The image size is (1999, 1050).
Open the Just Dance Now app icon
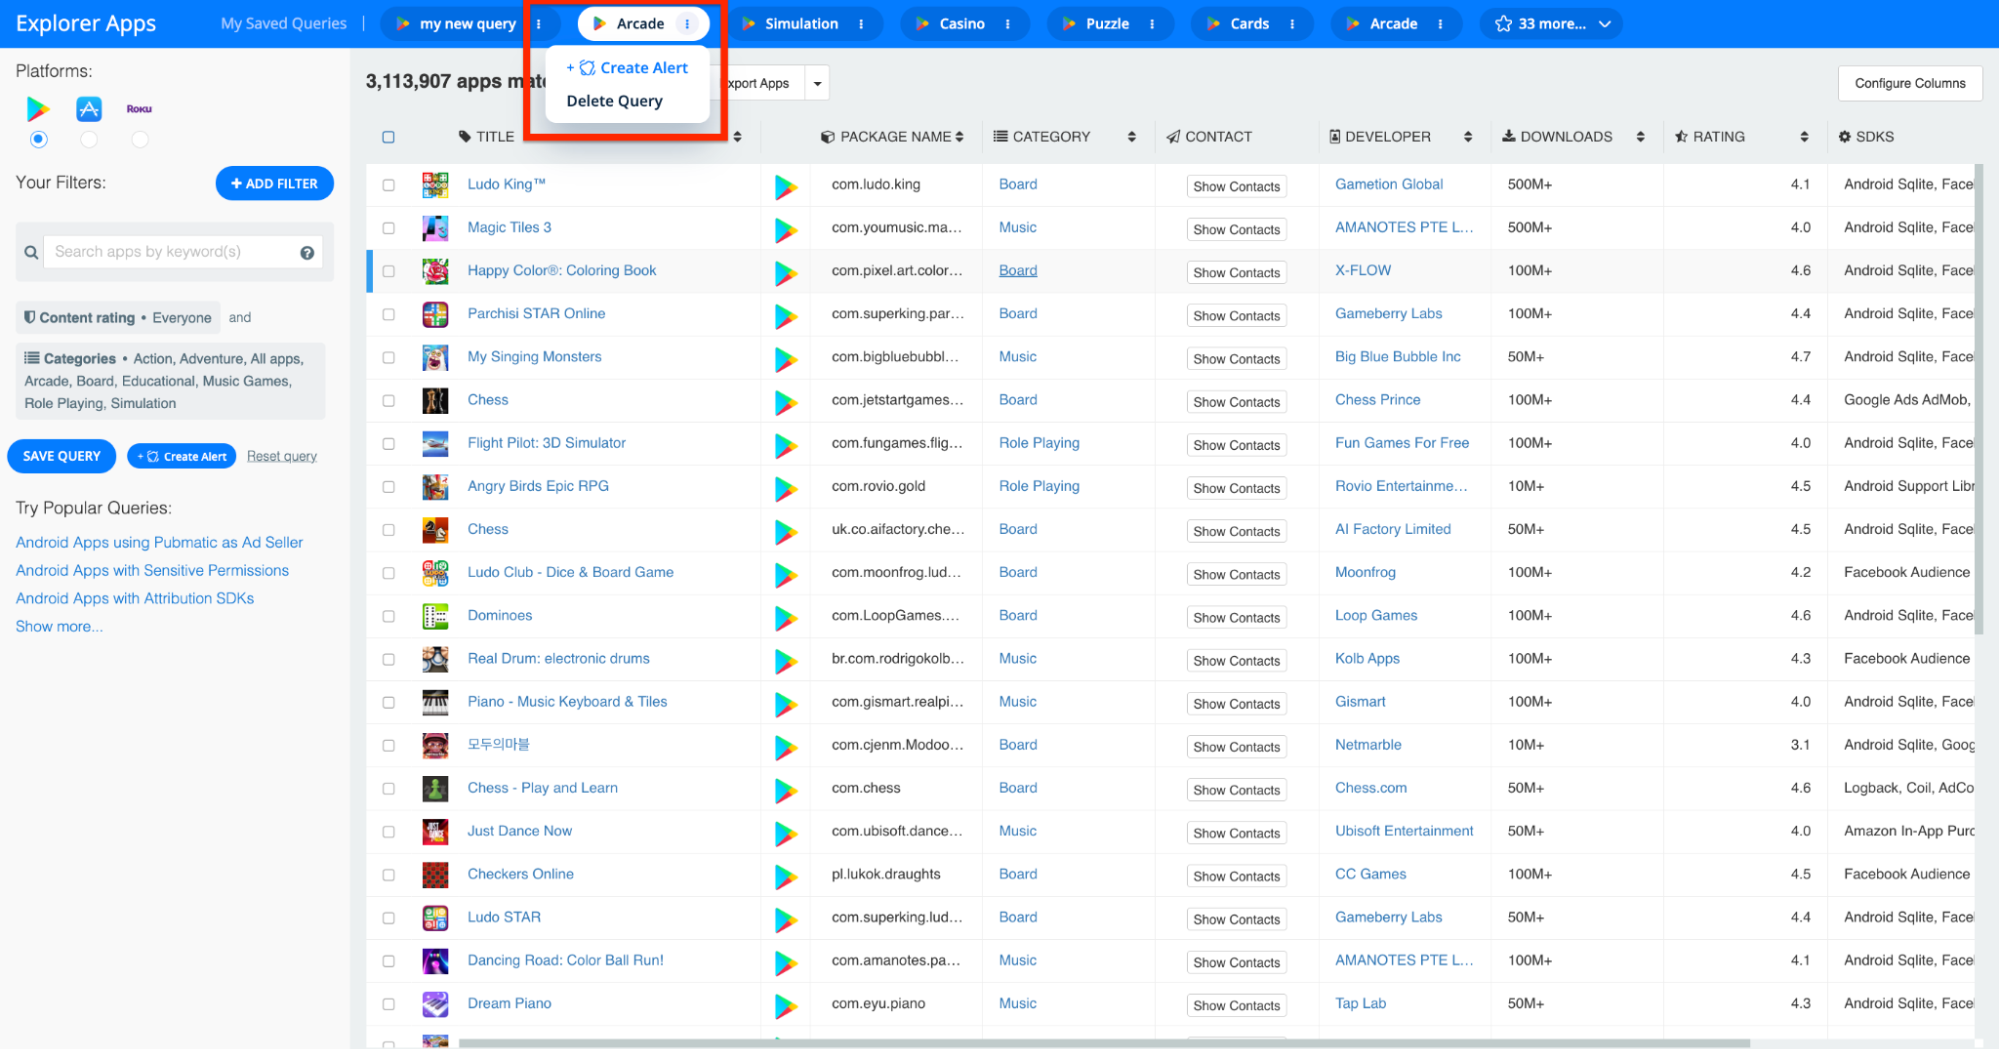[435, 832]
